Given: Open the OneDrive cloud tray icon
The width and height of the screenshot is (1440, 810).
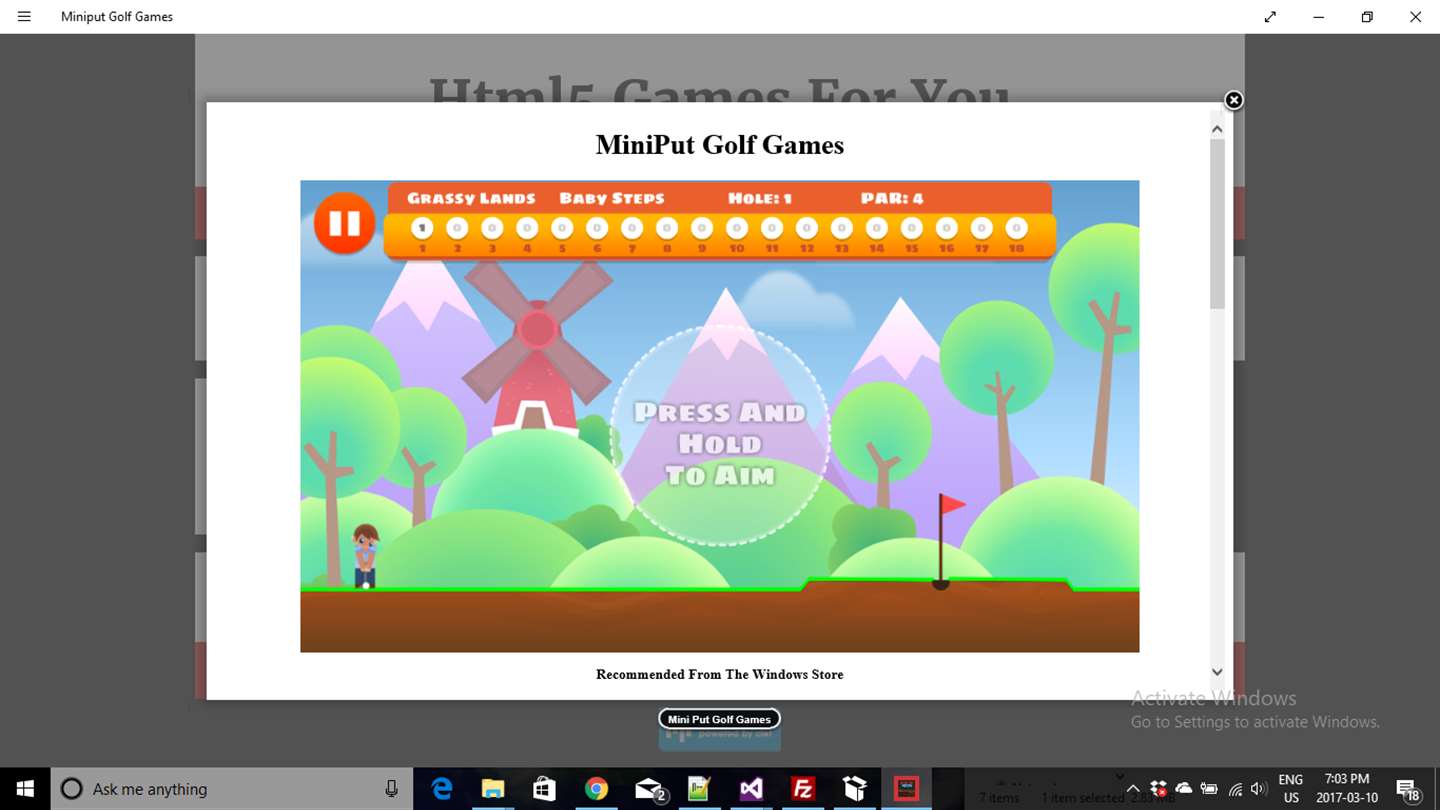Looking at the screenshot, I should coord(1184,789).
